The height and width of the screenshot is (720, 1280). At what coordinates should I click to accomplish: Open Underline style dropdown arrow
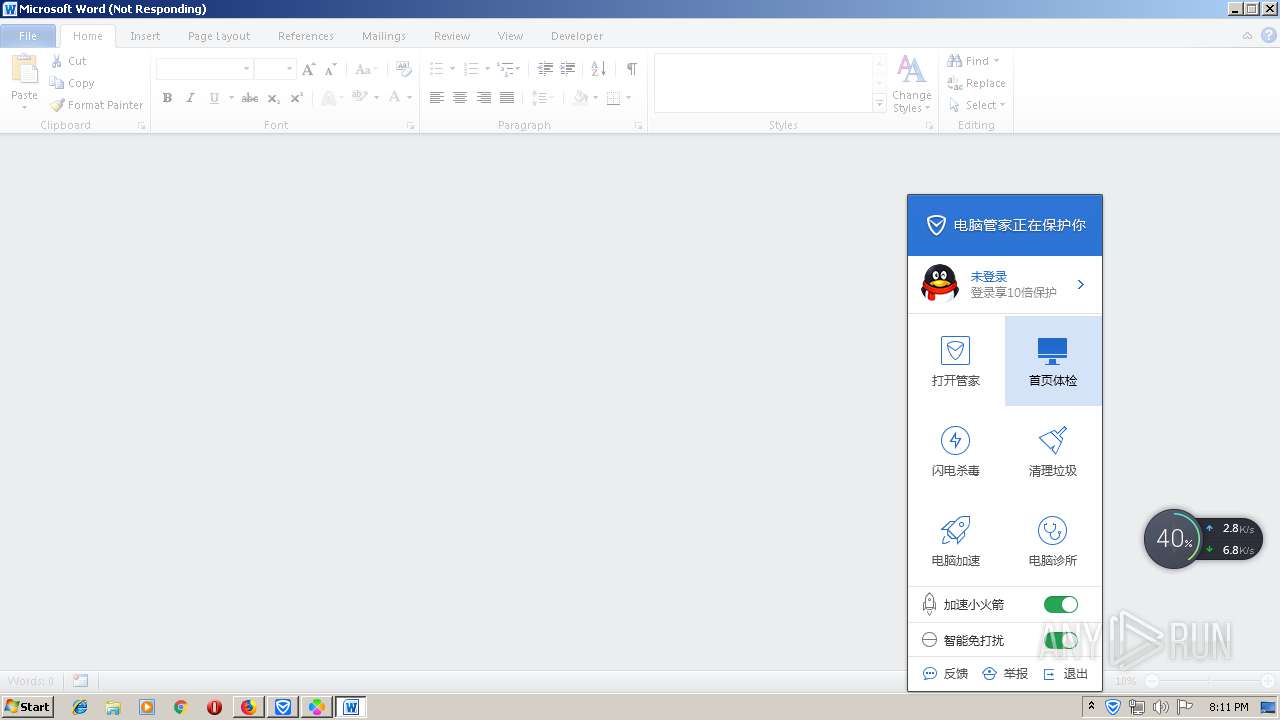click(x=231, y=98)
